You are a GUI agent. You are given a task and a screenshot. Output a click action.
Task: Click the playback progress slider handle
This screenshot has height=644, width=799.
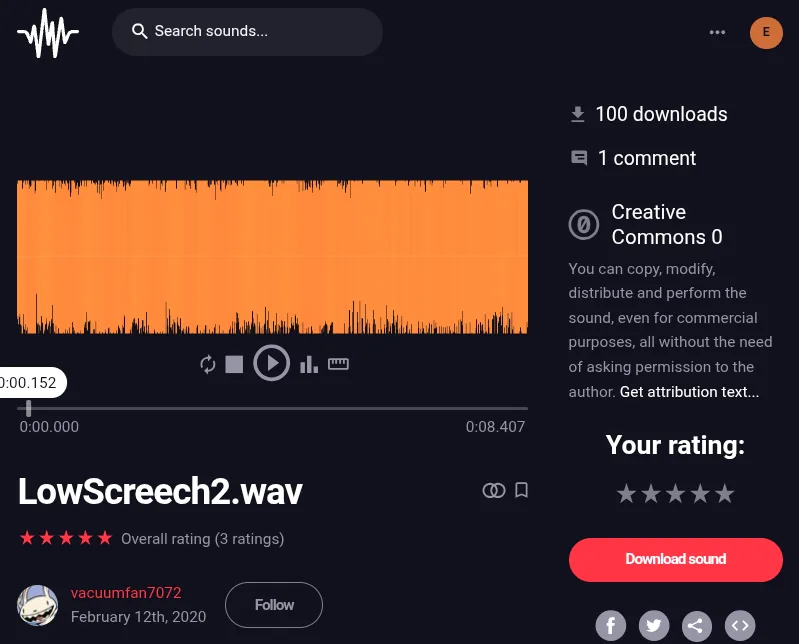click(x=29, y=408)
